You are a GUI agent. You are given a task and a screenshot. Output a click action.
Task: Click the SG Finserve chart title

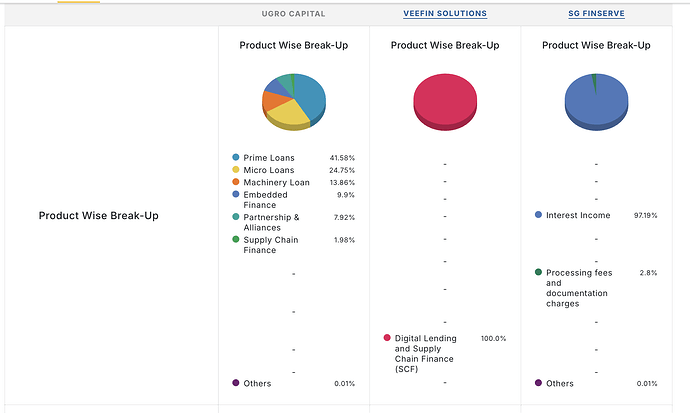click(x=596, y=45)
